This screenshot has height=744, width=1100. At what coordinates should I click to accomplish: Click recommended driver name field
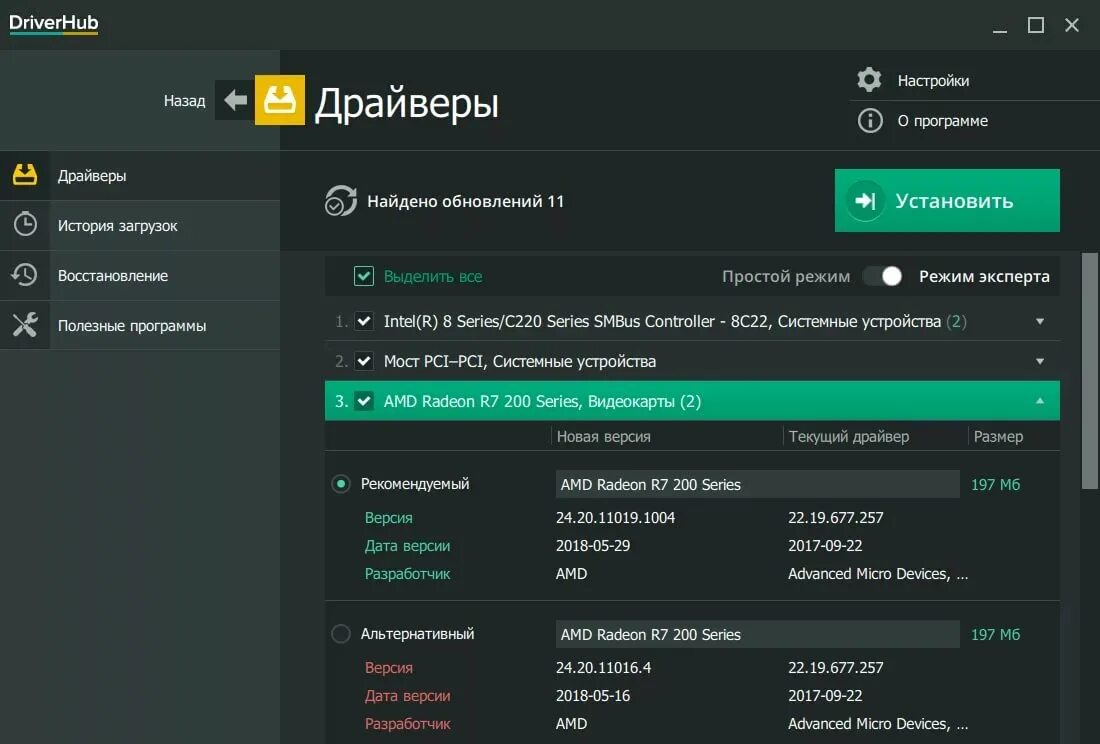[758, 484]
